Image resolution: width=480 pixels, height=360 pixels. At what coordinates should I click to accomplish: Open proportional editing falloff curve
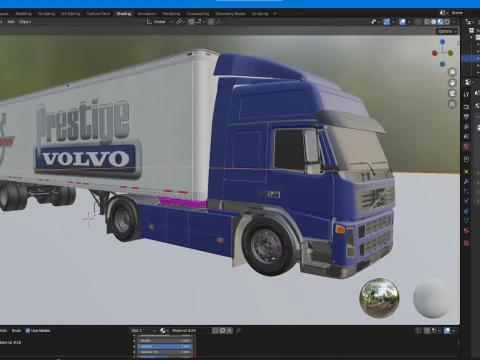click(219, 22)
